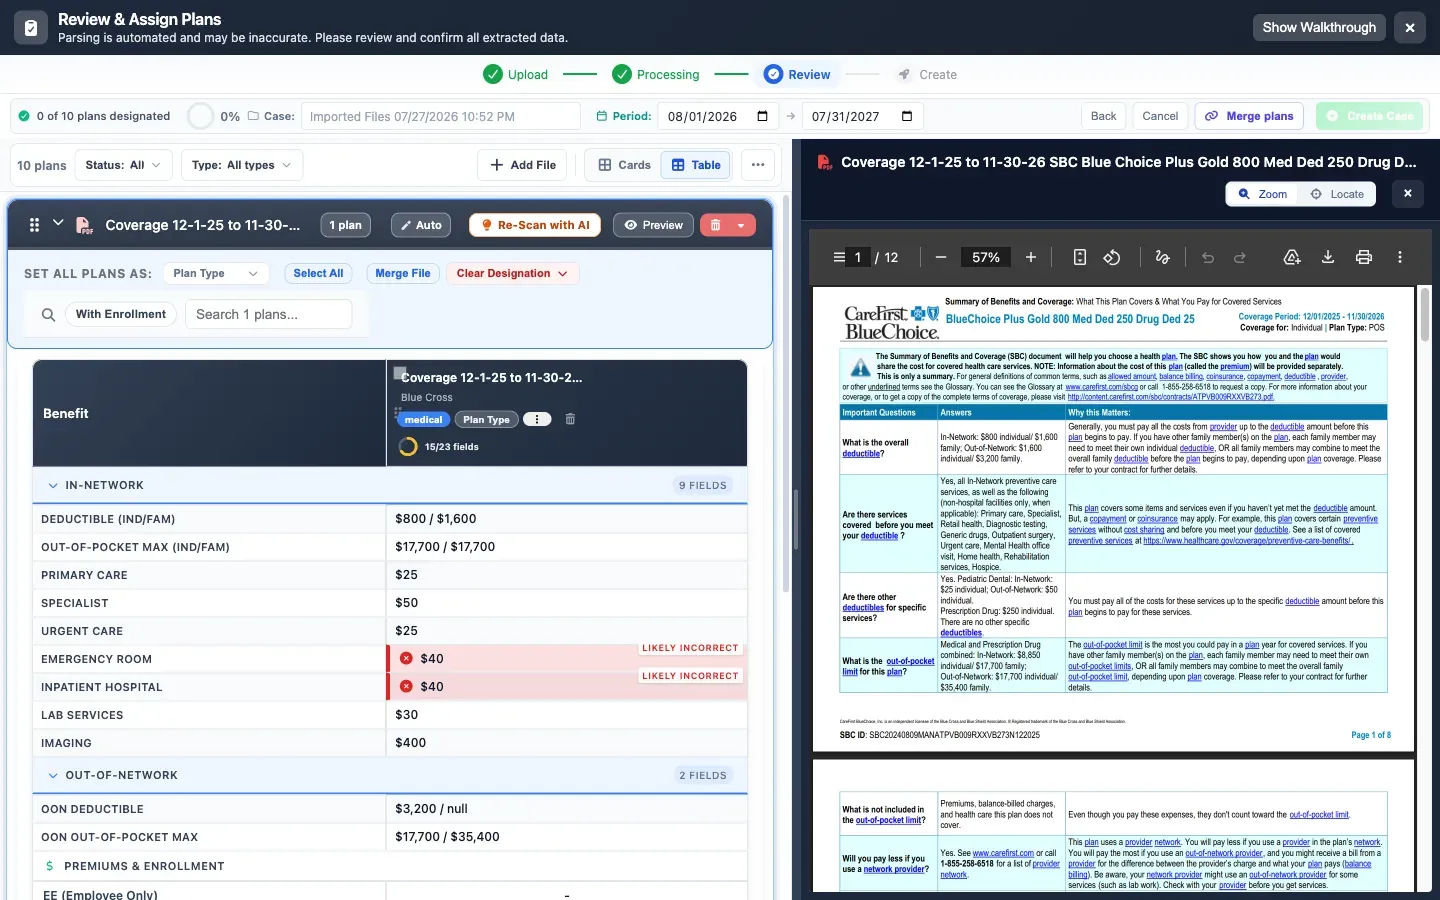The image size is (1440, 900).
Task: Rotate the PDF counterclockwise
Action: [x=1112, y=257]
